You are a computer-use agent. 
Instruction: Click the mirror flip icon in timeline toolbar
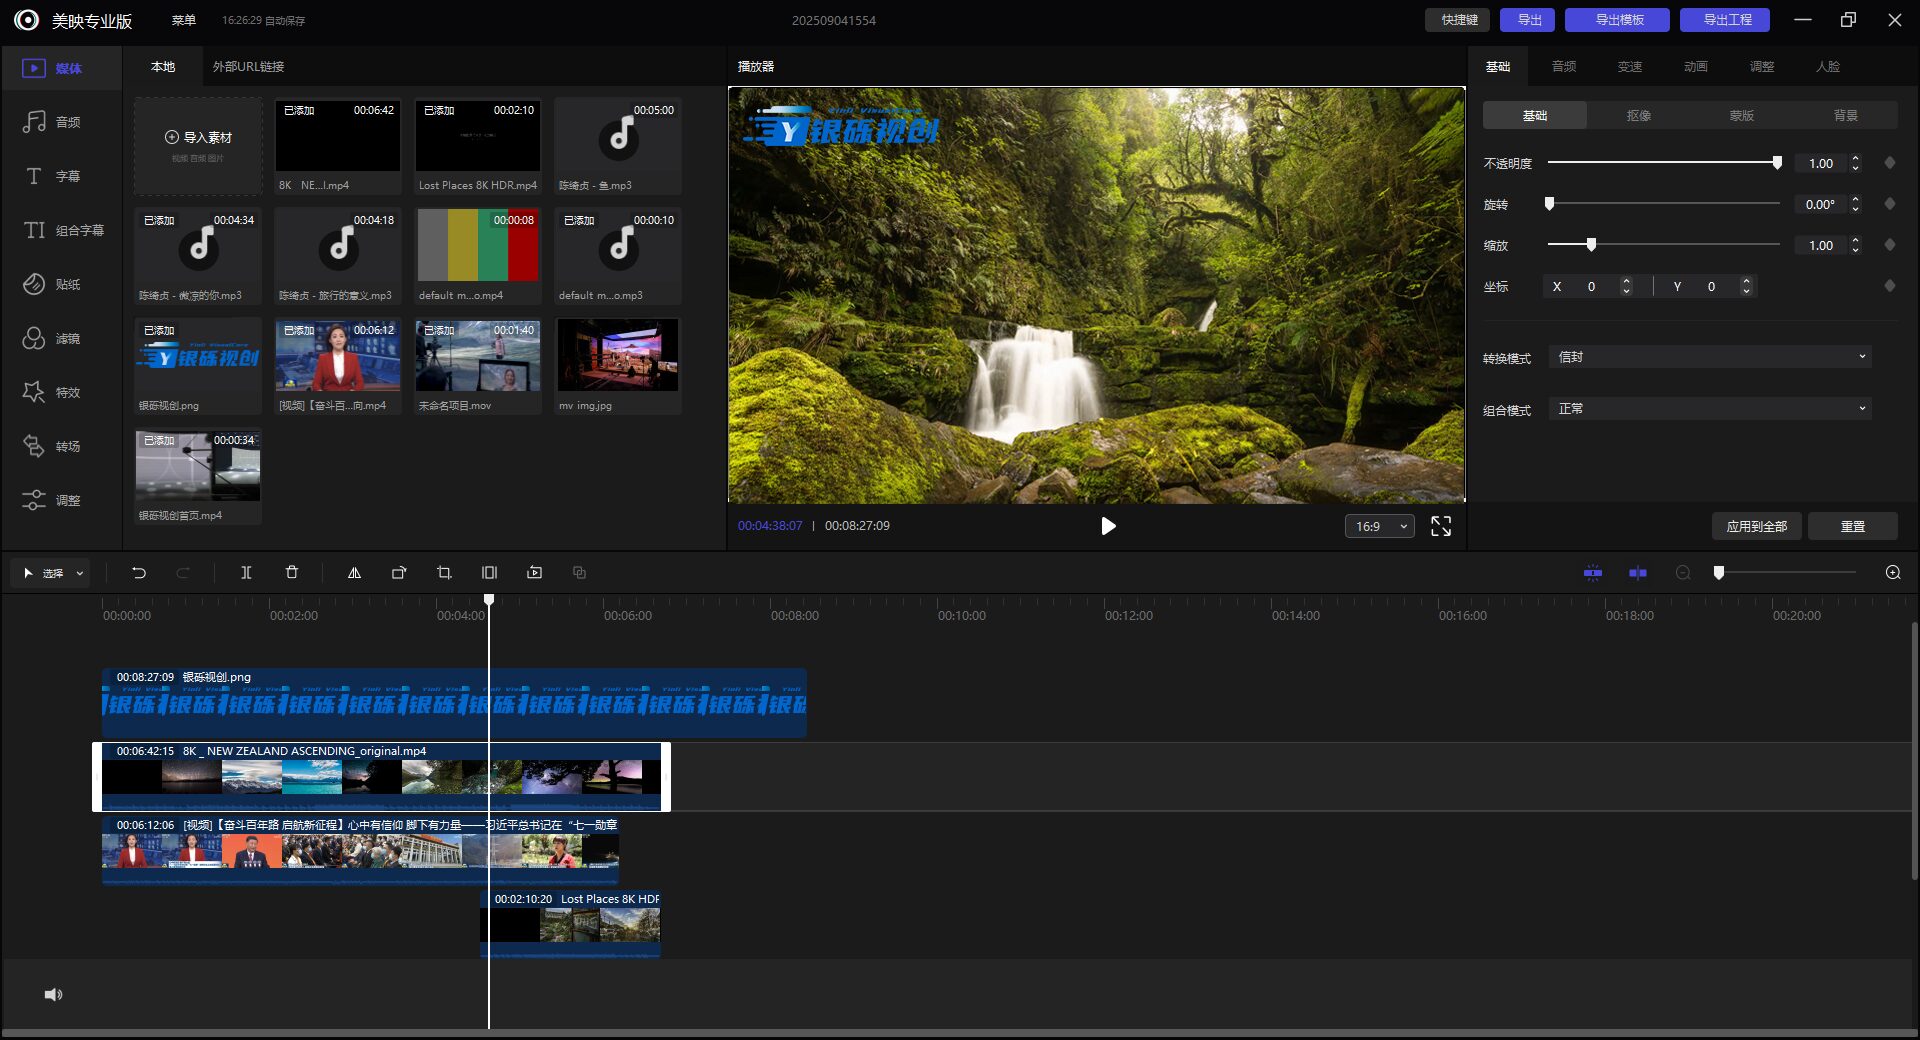(354, 573)
